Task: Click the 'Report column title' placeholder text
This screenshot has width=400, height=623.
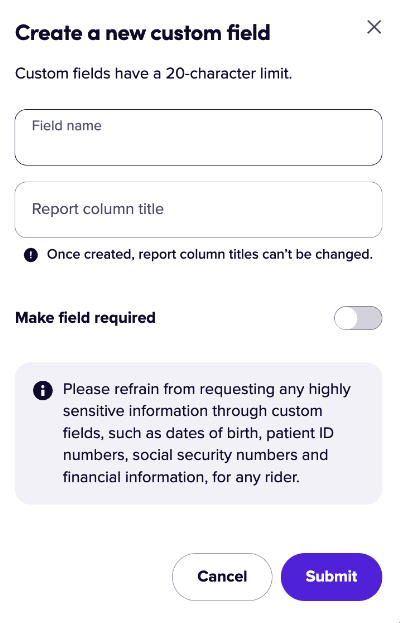Action: click(x=98, y=209)
